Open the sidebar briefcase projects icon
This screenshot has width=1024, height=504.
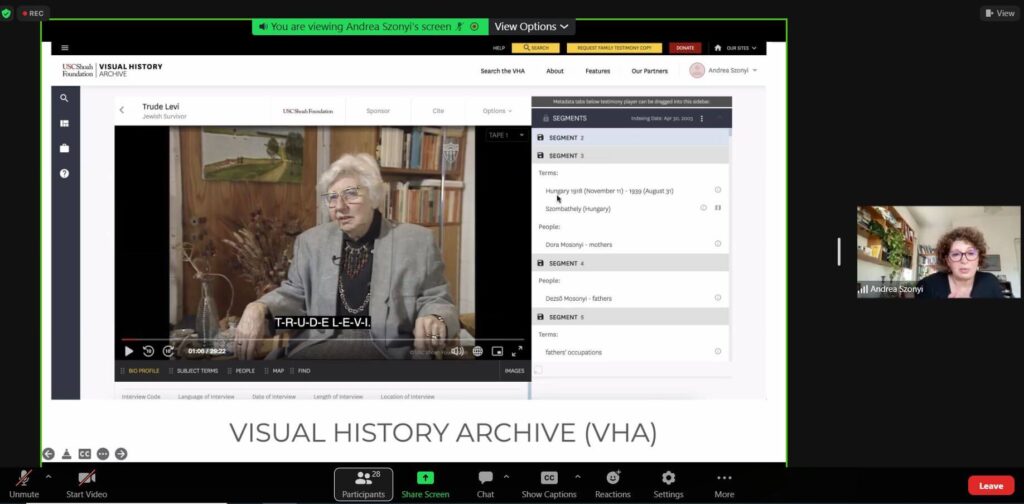[64, 148]
